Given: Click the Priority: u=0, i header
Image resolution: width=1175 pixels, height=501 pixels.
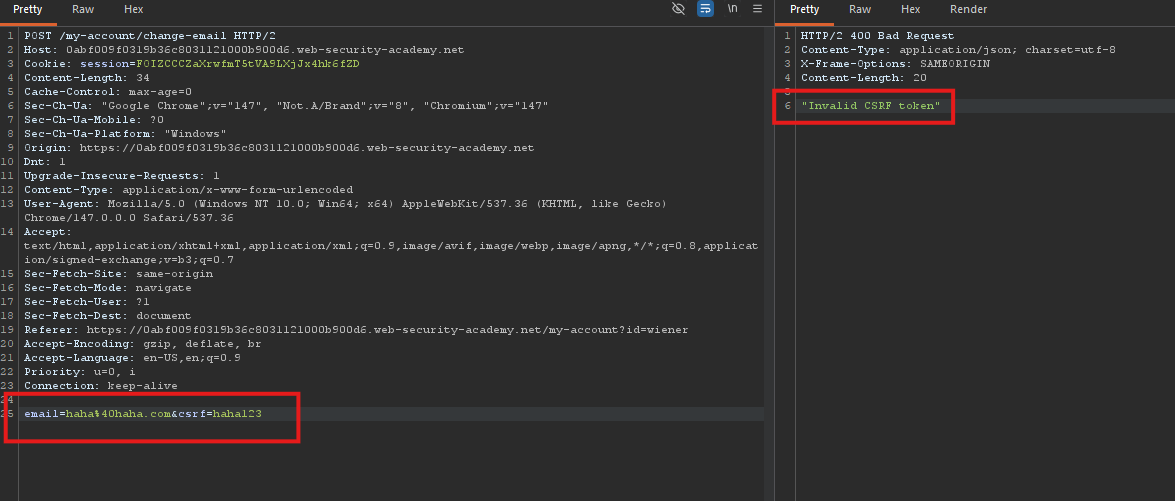Looking at the screenshot, I should click(x=79, y=371).
